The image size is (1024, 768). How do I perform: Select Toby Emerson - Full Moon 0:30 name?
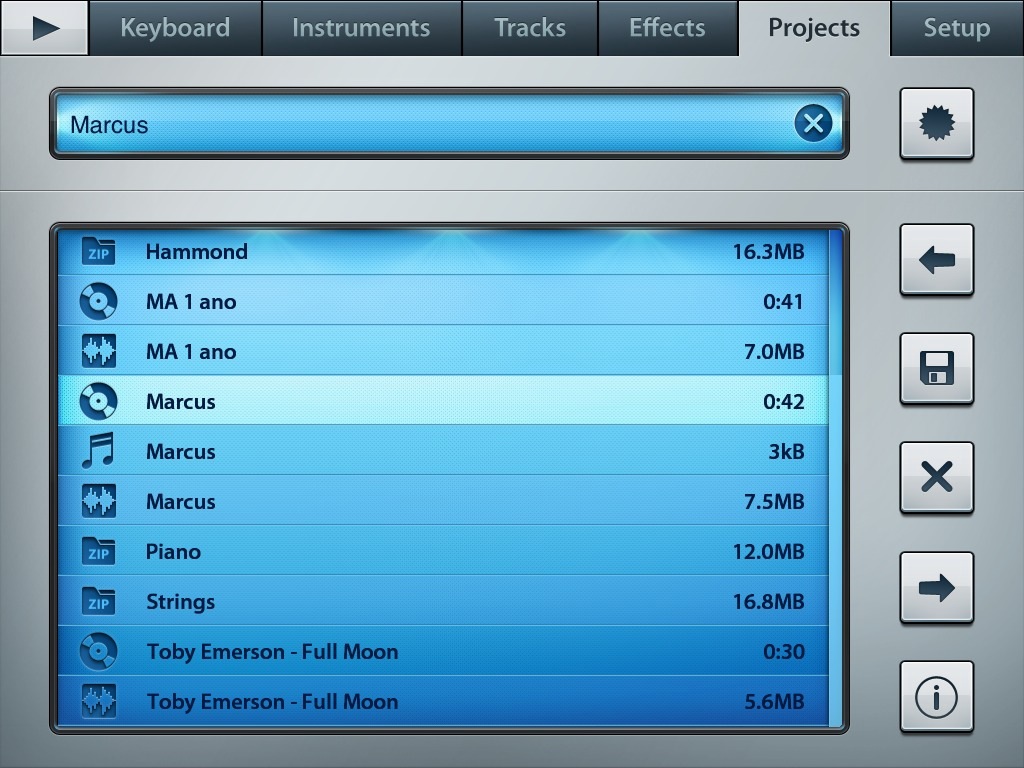(x=272, y=652)
